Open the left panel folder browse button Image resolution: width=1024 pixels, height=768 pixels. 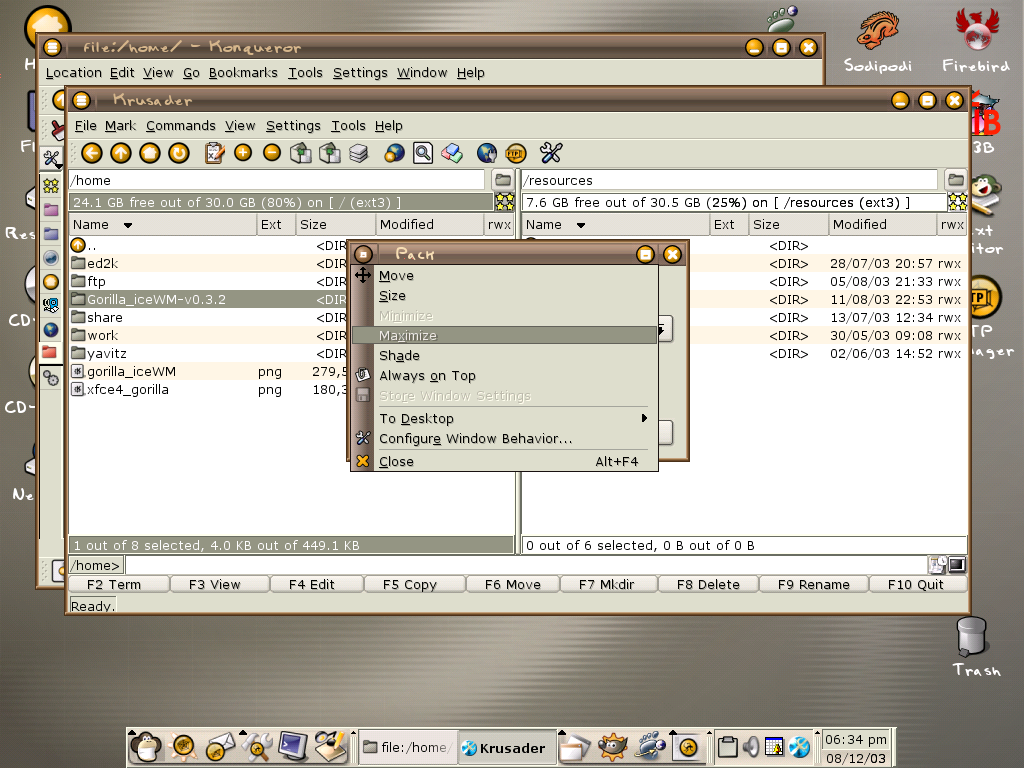(x=503, y=180)
